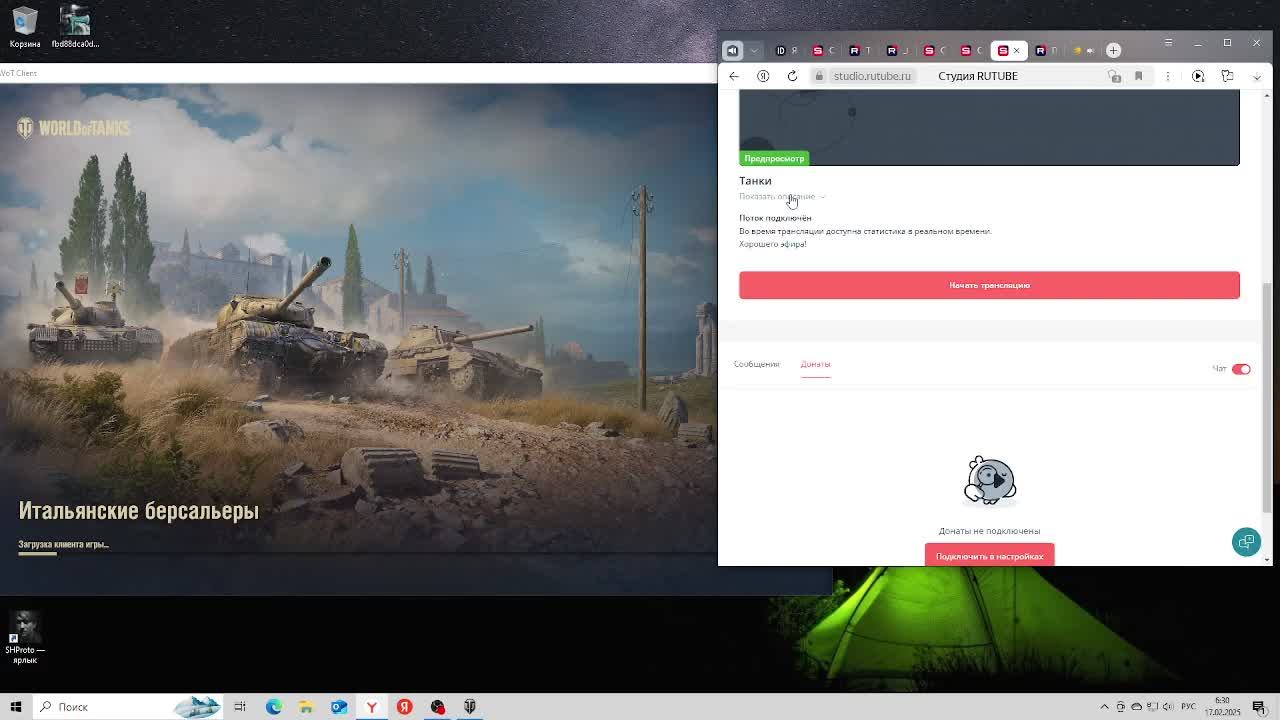Reload the studio.rutube.ru page
This screenshot has height=720, width=1280.
click(x=792, y=76)
